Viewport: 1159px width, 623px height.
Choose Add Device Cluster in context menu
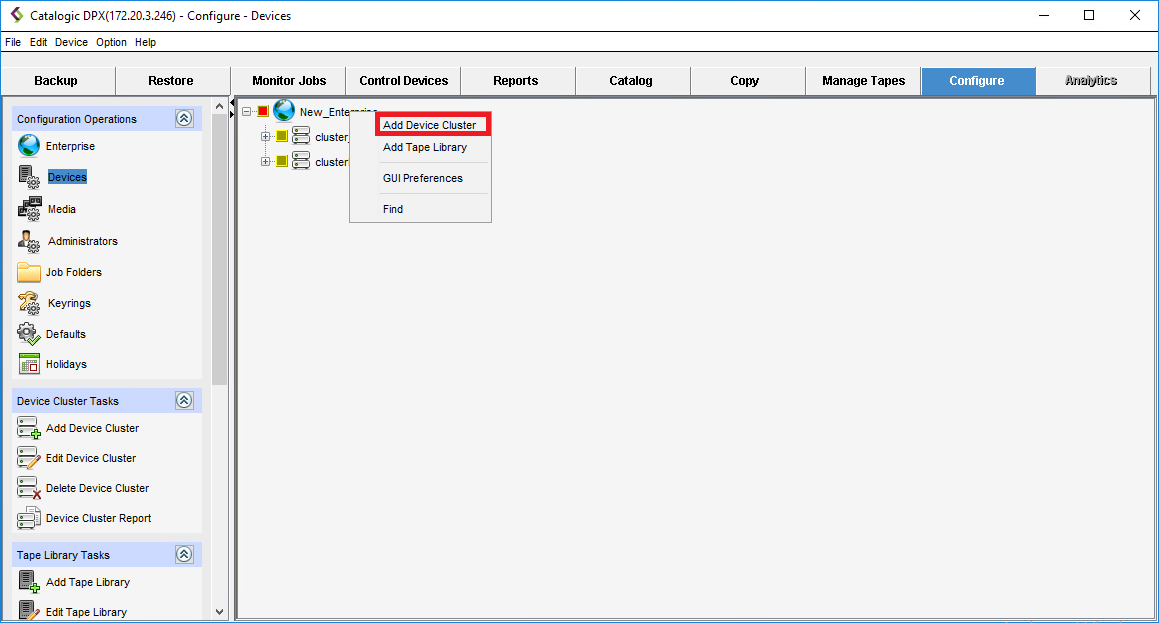point(430,125)
